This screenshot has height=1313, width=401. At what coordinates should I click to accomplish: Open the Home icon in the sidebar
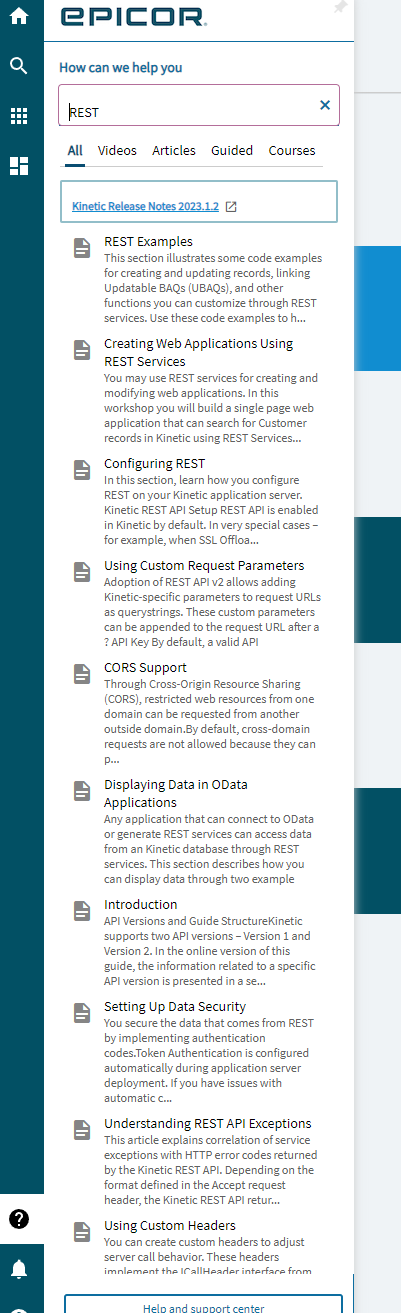(19, 16)
